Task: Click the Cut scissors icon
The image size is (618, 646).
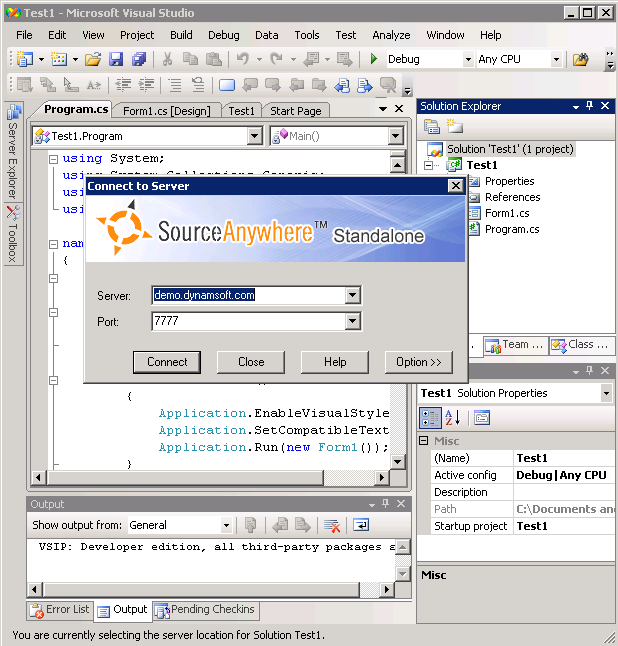Action: click(x=168, y=60)
